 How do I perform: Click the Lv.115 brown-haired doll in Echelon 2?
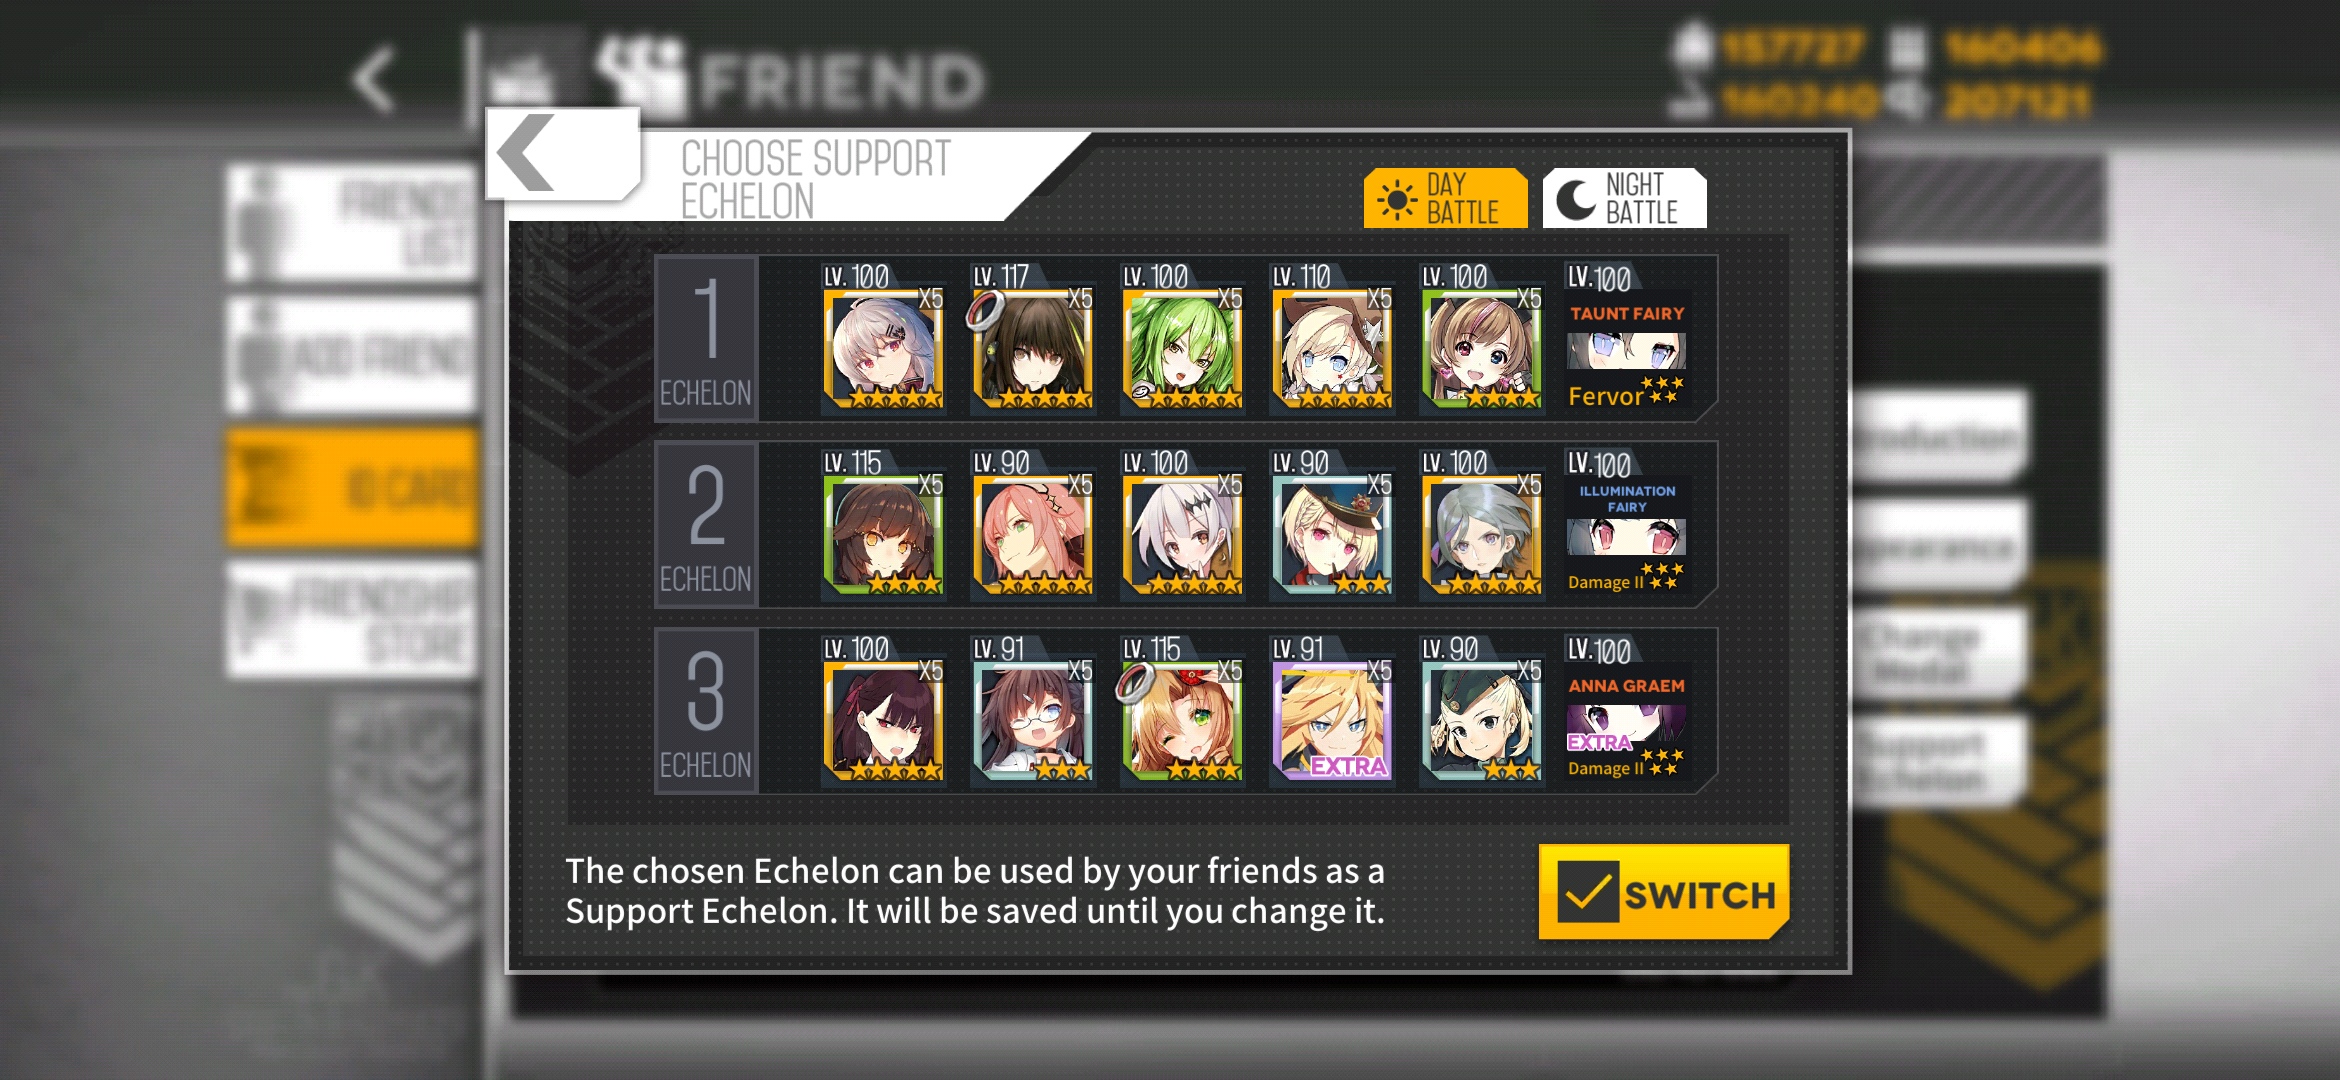coord(883,525)
